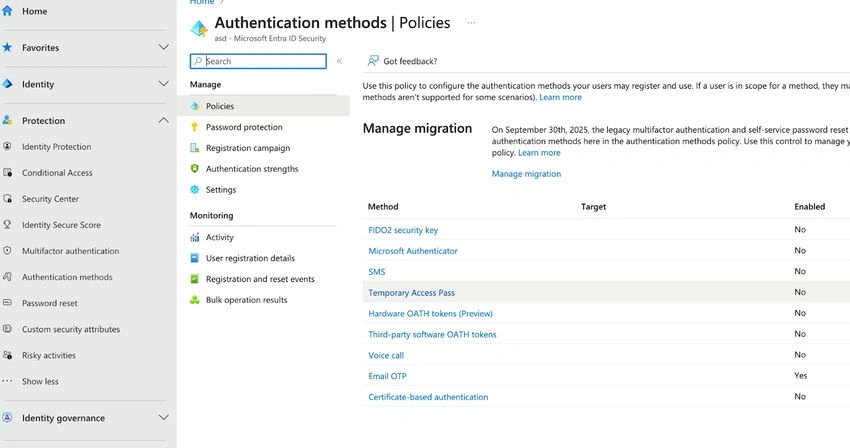Screen dimensions: 850x448
Task: Click the Identity Secure Score trophy icon
Action: pos(7,225)
